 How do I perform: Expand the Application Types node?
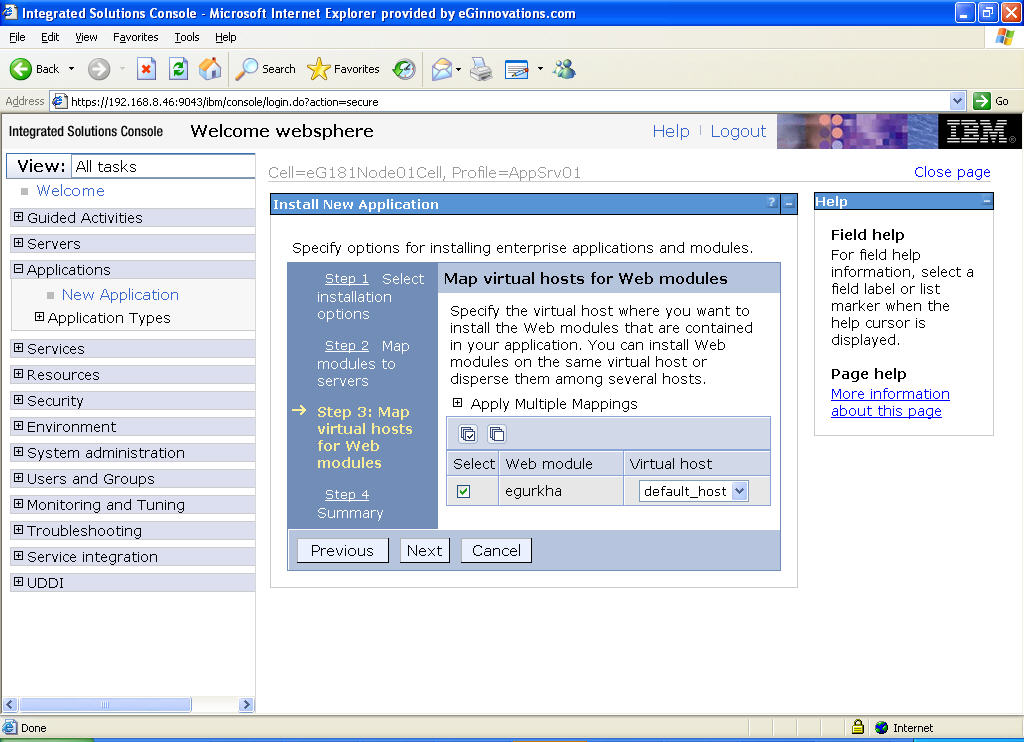coord(39,317)
